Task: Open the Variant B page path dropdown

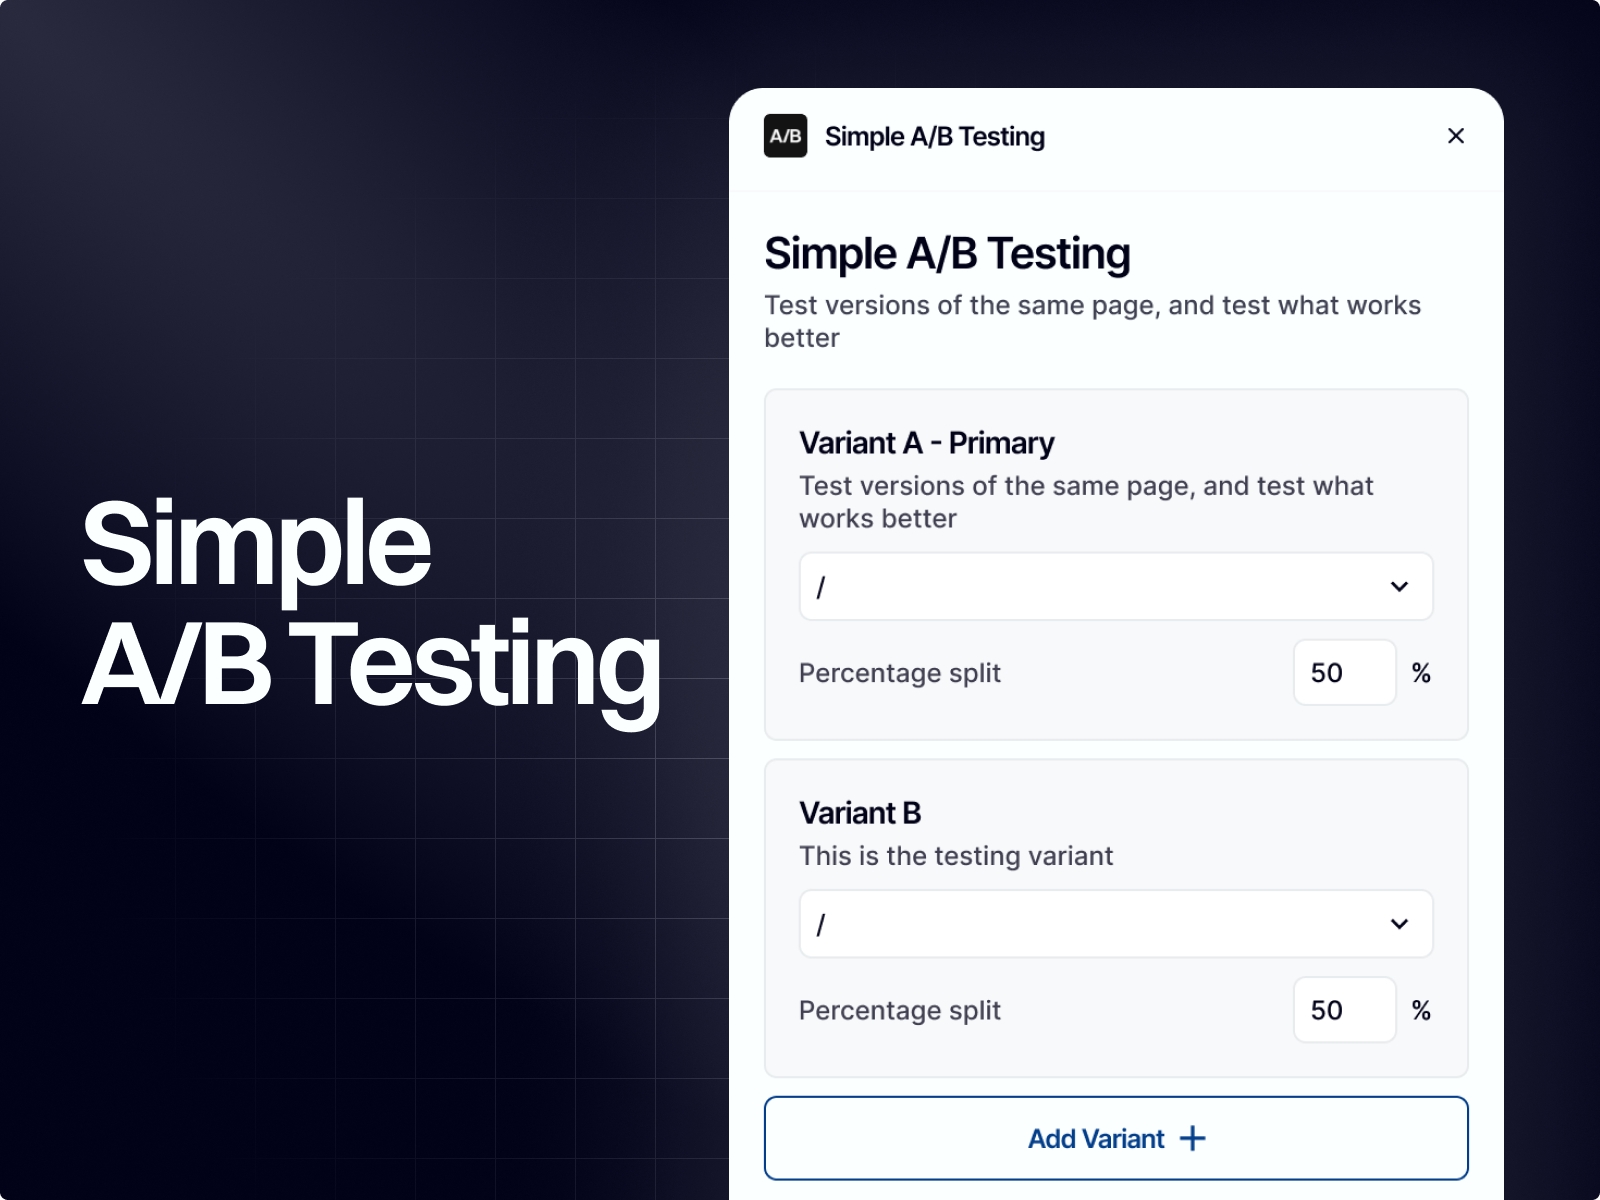Action: pos(1115,925)
